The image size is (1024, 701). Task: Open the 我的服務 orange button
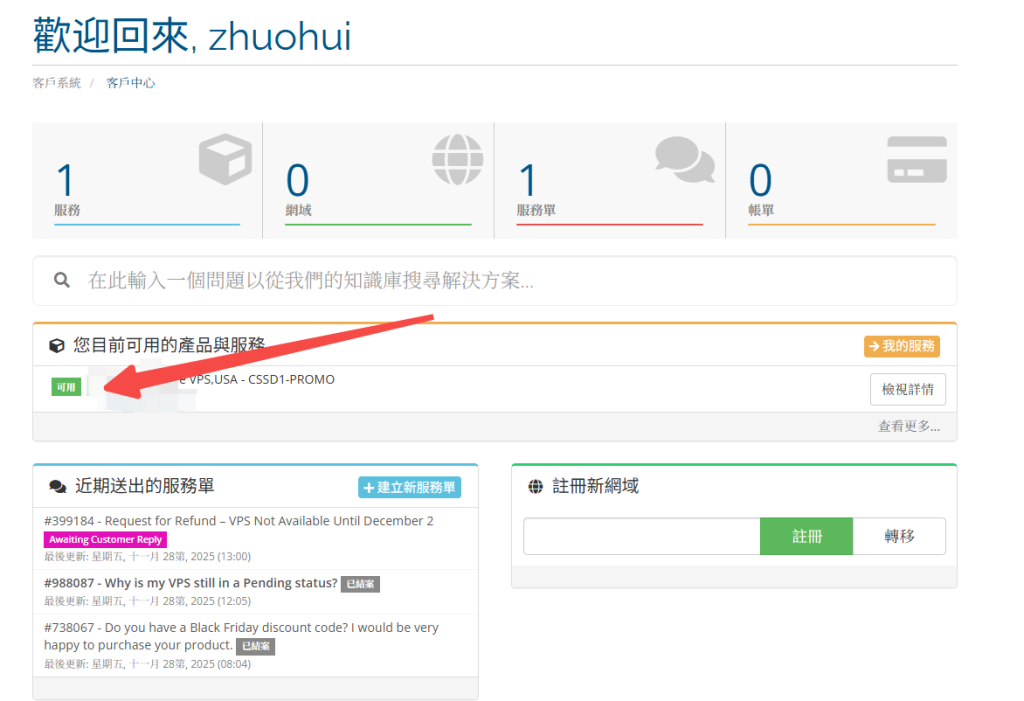[x=901, y=346]
